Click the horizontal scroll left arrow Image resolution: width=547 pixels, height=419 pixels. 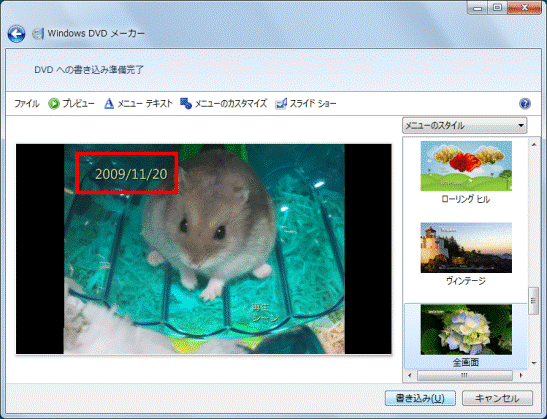[410, 375]
